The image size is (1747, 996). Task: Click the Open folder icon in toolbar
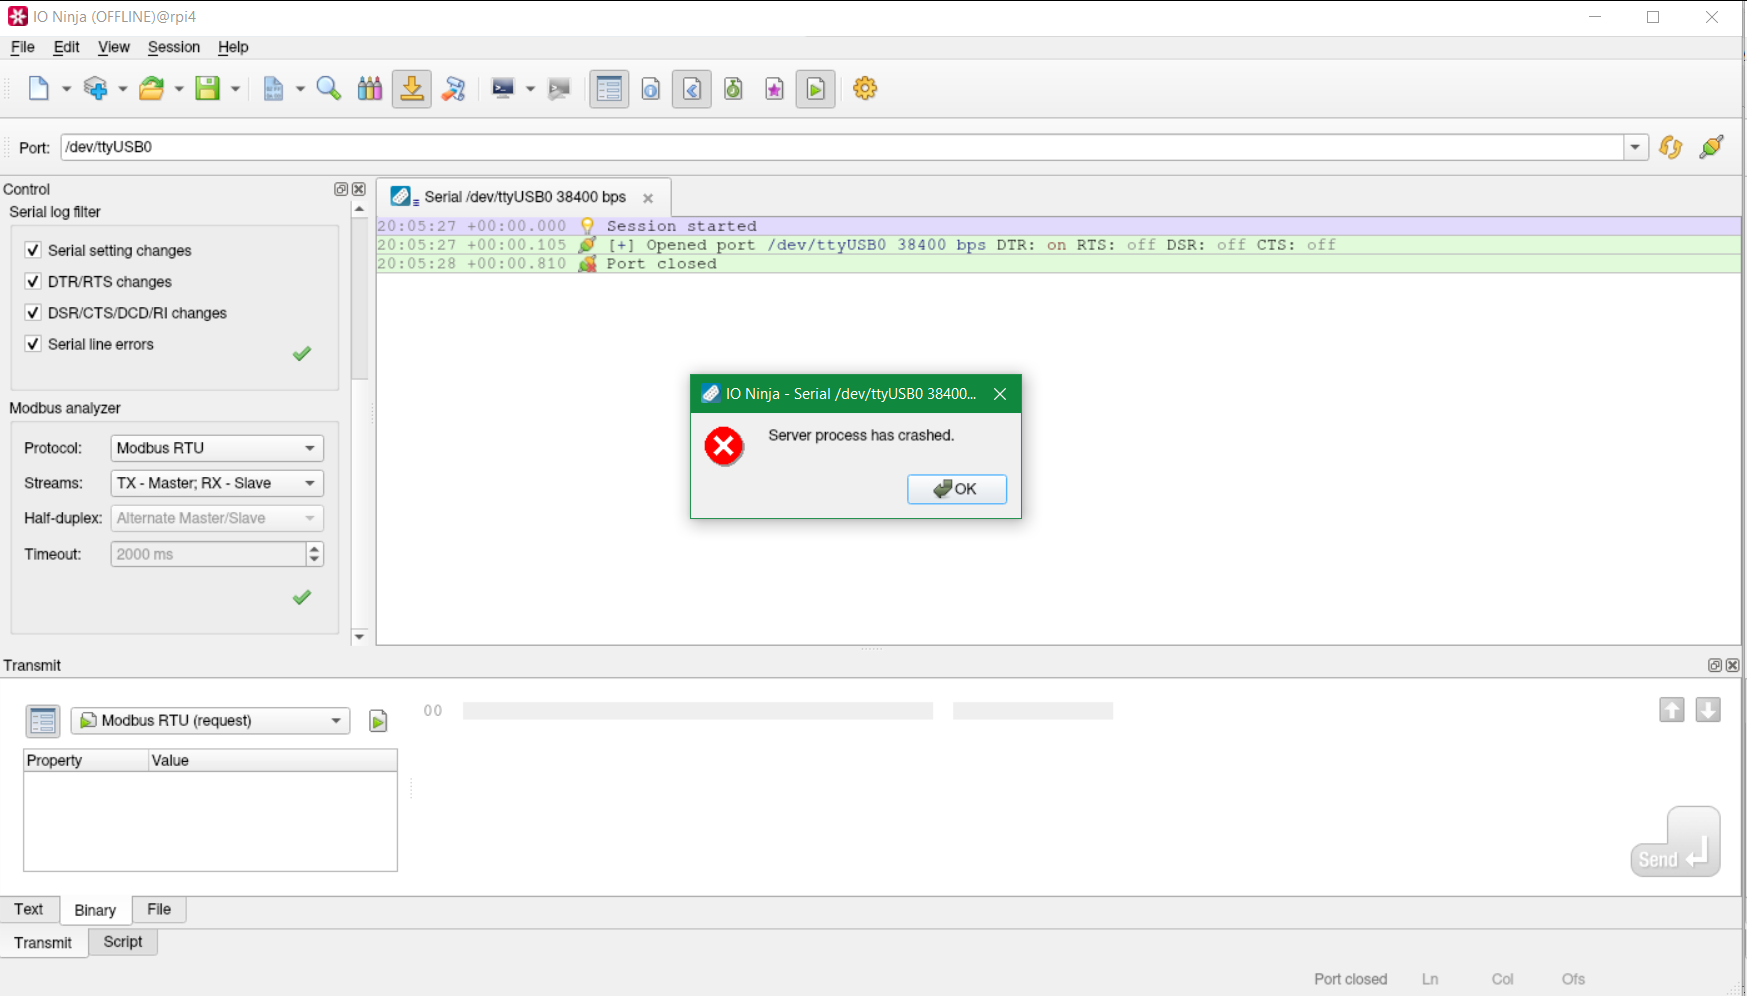pos(151,89)
